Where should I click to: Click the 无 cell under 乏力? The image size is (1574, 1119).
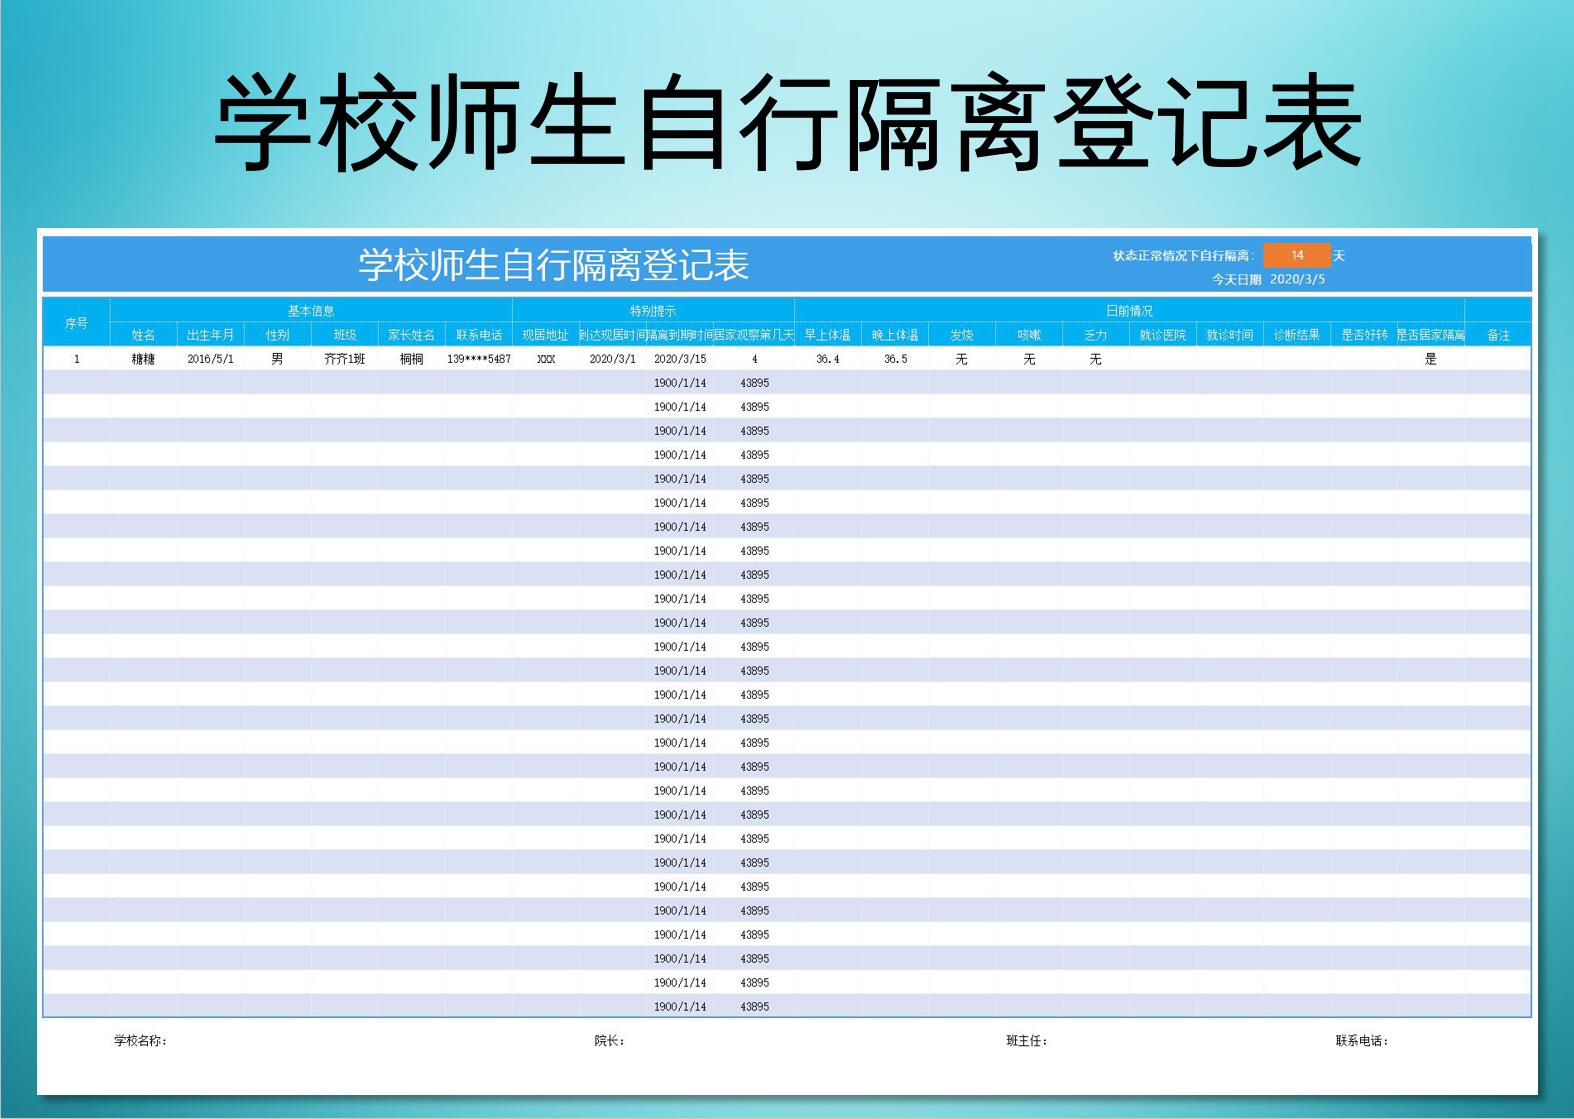(1096, 359)
